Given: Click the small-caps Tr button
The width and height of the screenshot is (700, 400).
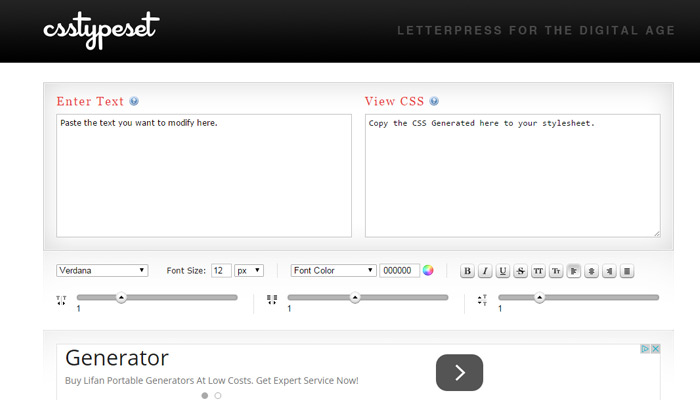Looking at the screenshot, I should click(x=556, y=271).
